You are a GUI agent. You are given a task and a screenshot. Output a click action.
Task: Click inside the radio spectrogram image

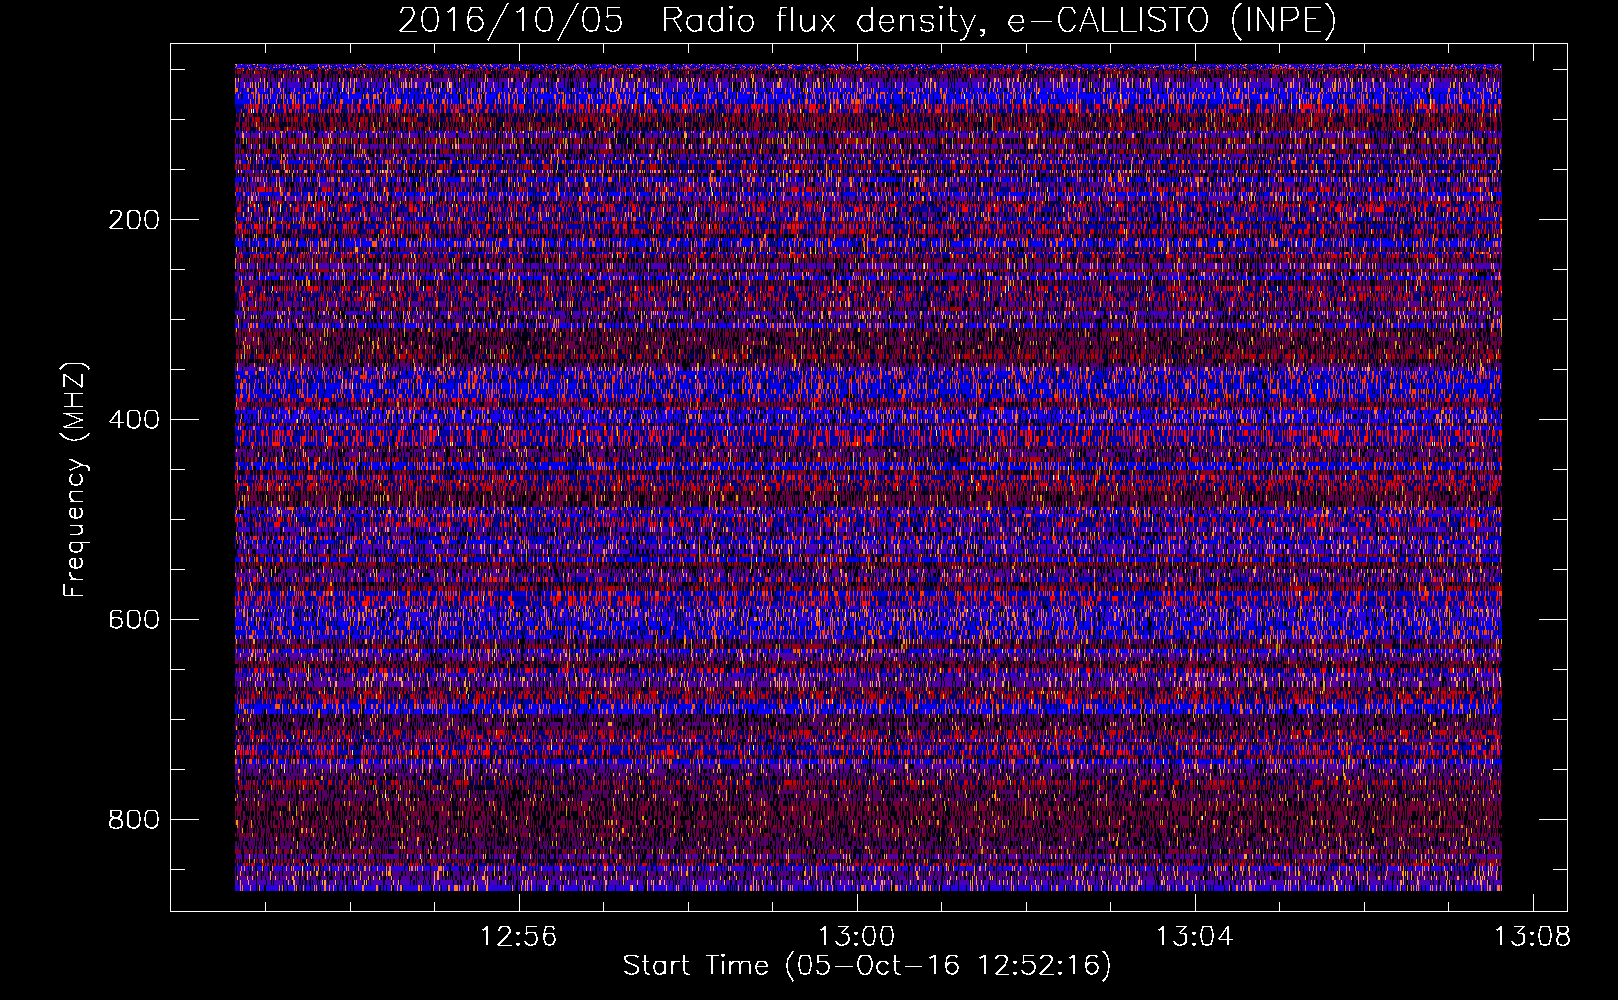[x=868, y=477]
